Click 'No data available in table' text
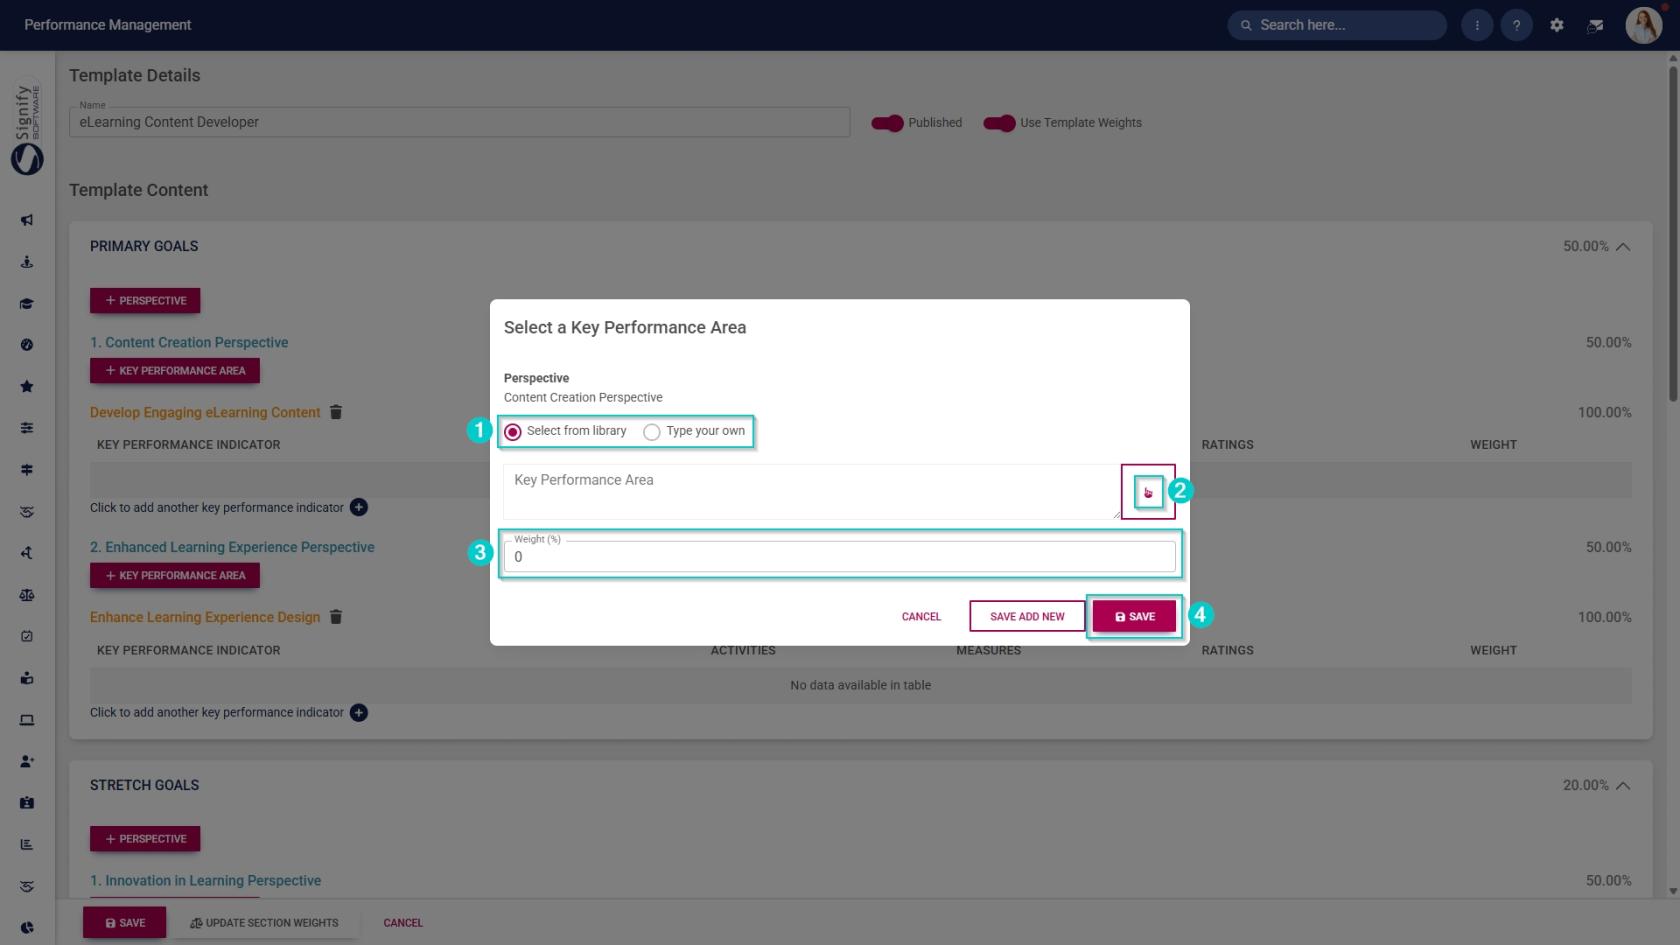The image size is (1680, 945). (x=860, y=685)
